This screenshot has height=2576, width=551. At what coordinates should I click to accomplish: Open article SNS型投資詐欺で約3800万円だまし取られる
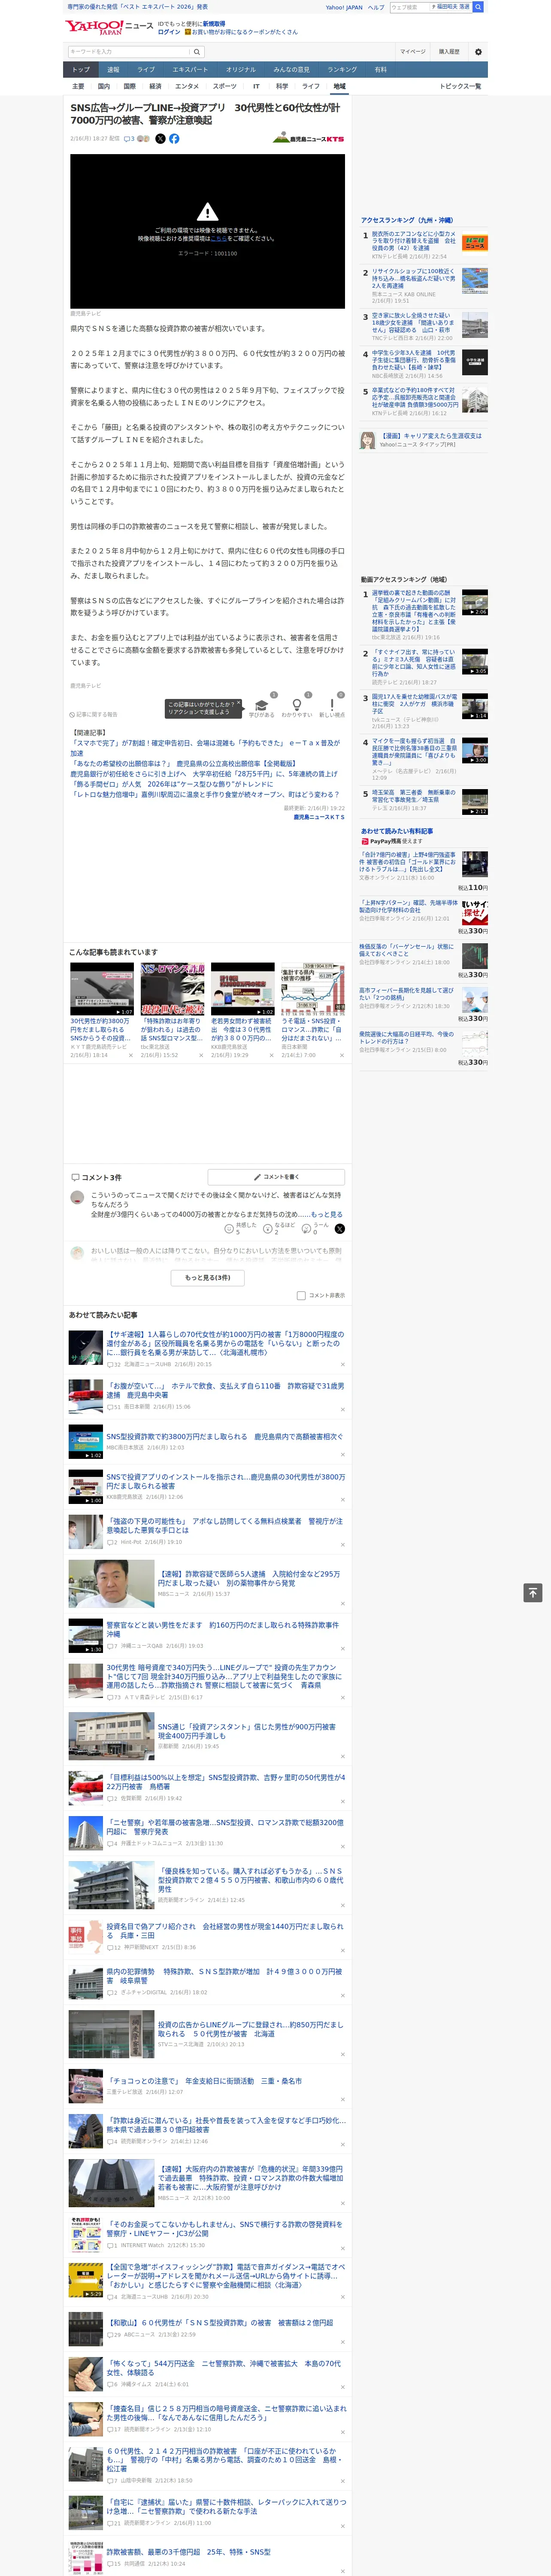pyautogui.click(x=224, y=1436)
